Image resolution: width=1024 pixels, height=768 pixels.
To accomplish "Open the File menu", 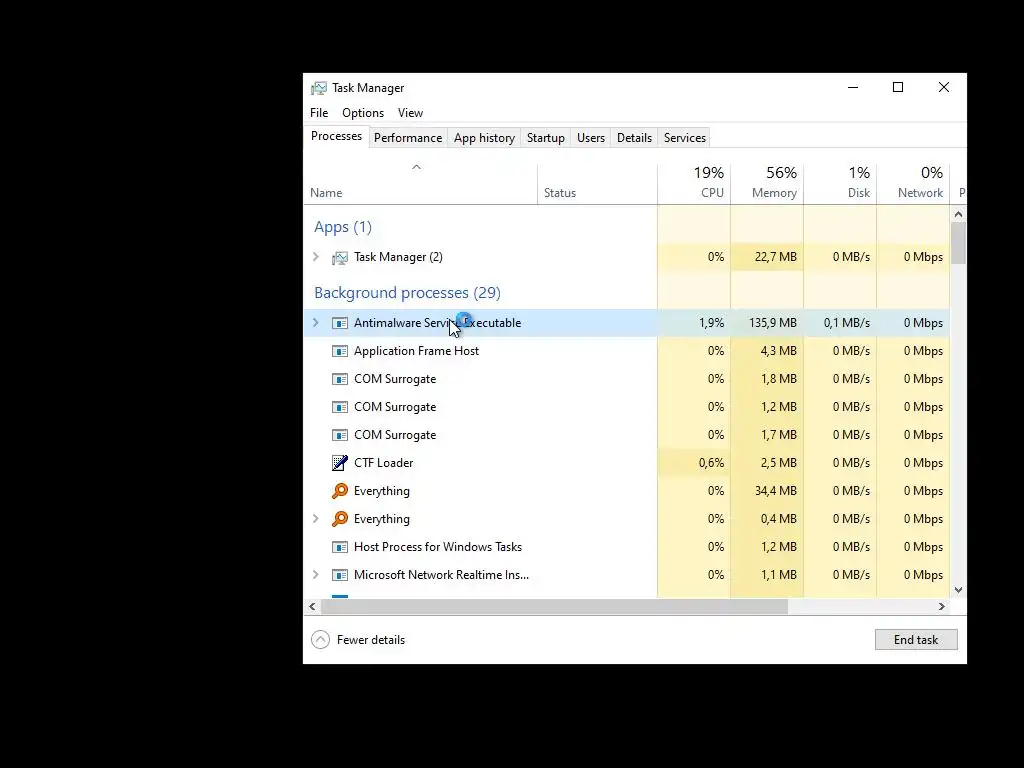I will [319, 113].
